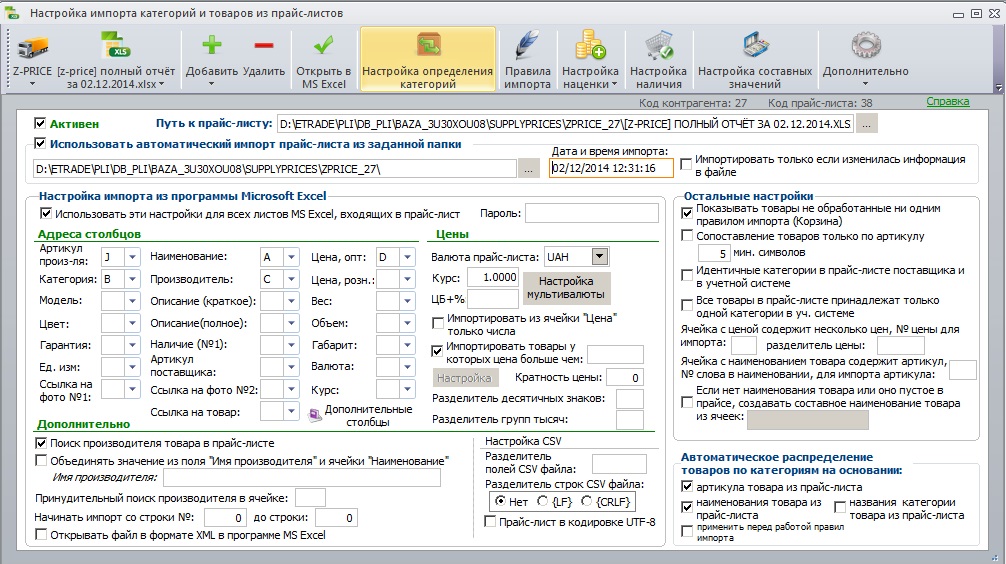Screen dimensions: 1006x564
Task: Expand the Добавить dropdown arrow
Action: 212,84
